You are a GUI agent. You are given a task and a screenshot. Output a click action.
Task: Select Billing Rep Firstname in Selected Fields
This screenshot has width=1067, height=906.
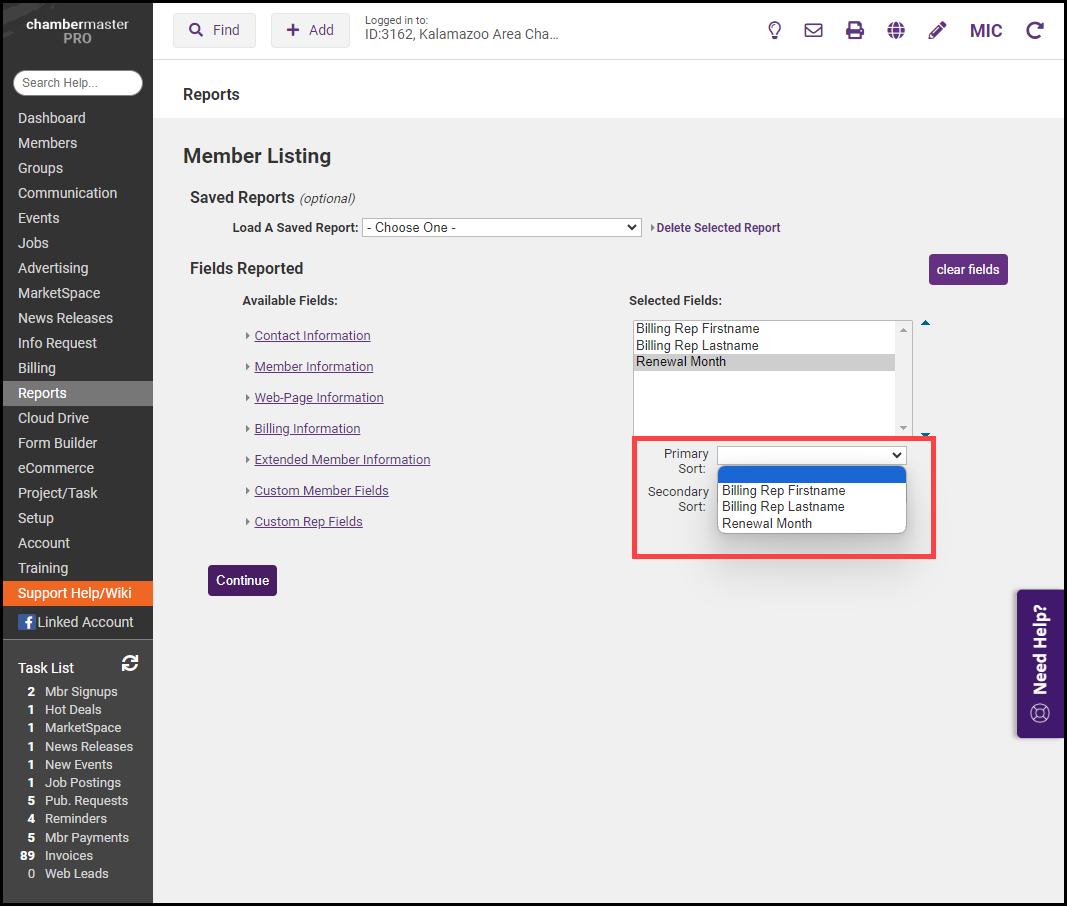pyautogui.click(x=697, y=329)
